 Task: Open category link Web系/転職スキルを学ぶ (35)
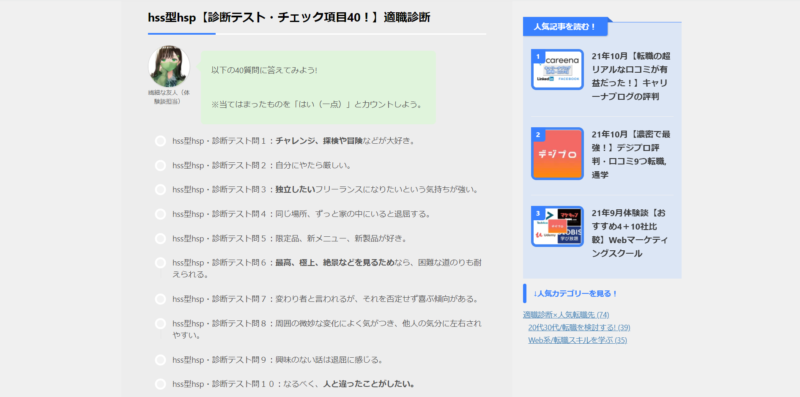coord(578,340)
